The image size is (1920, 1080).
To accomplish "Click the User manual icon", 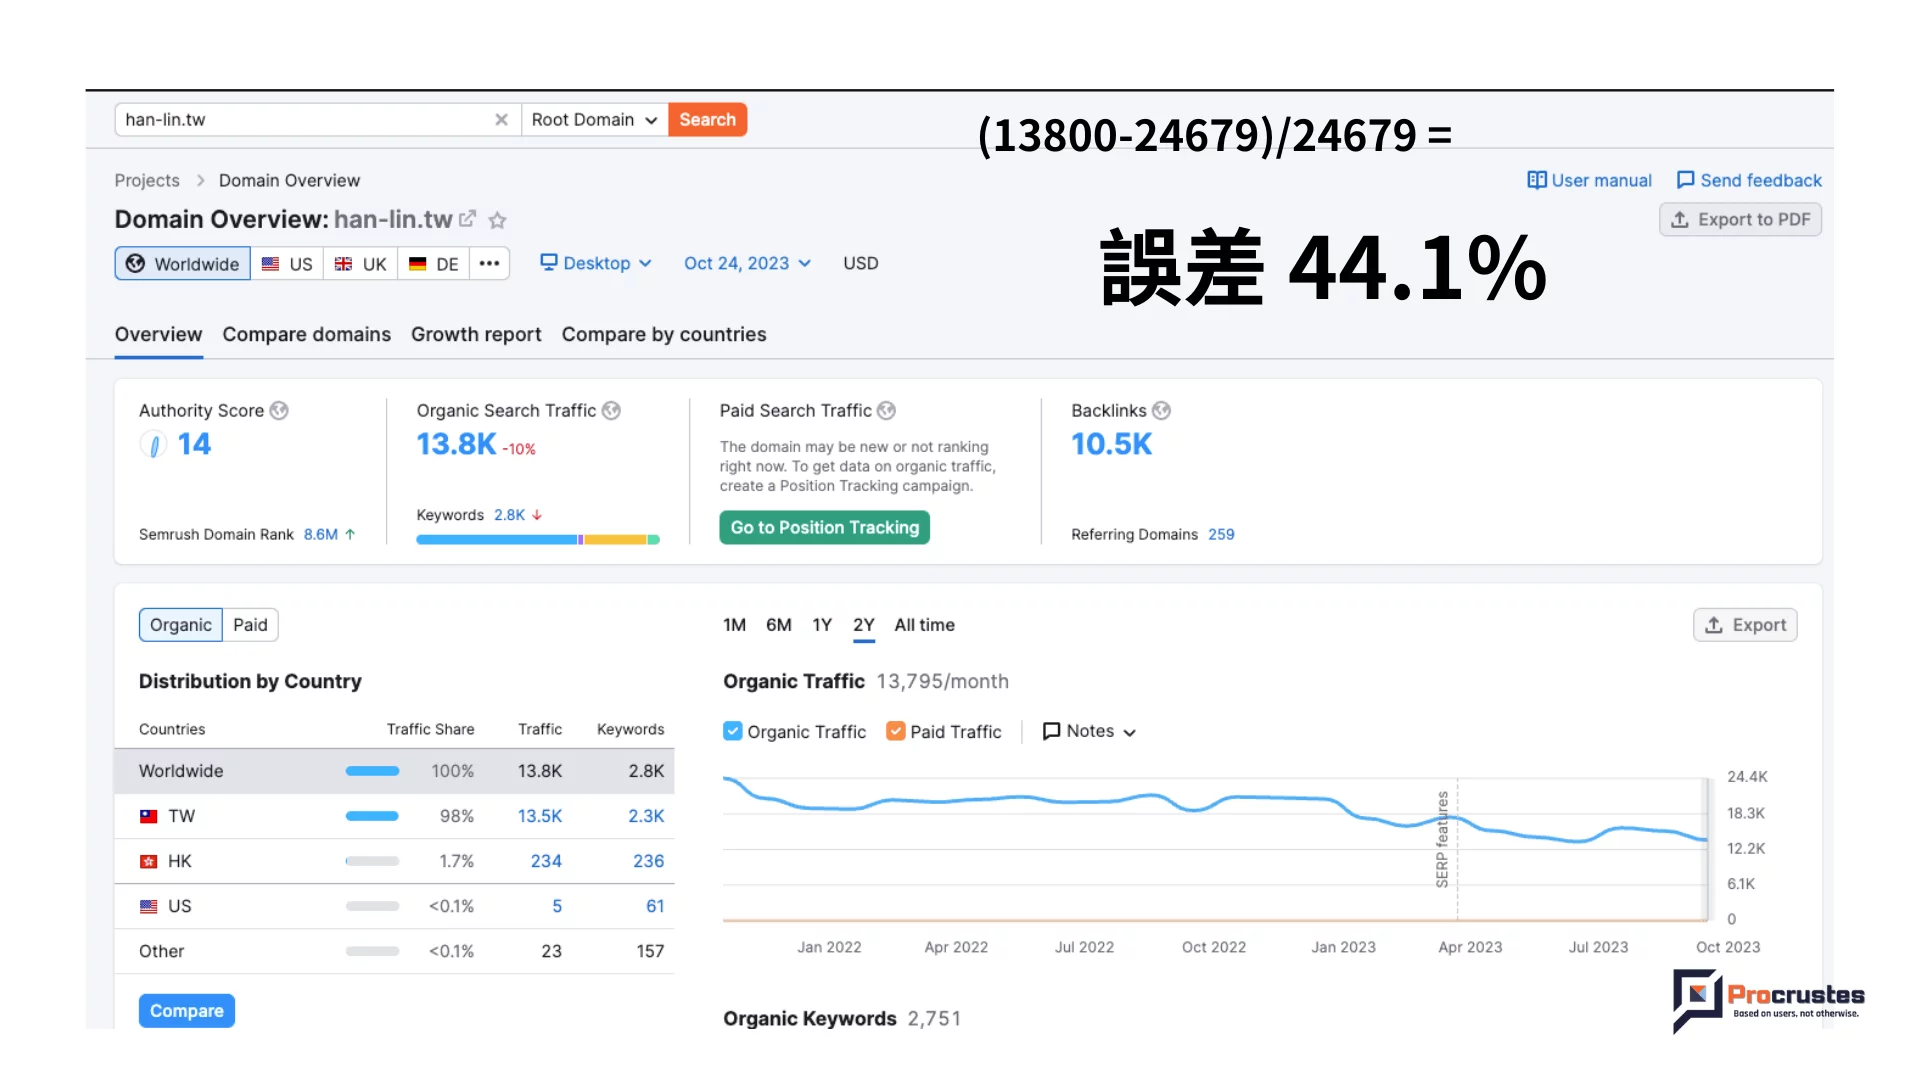I will pyautogui.click(x=1536, y=180).
